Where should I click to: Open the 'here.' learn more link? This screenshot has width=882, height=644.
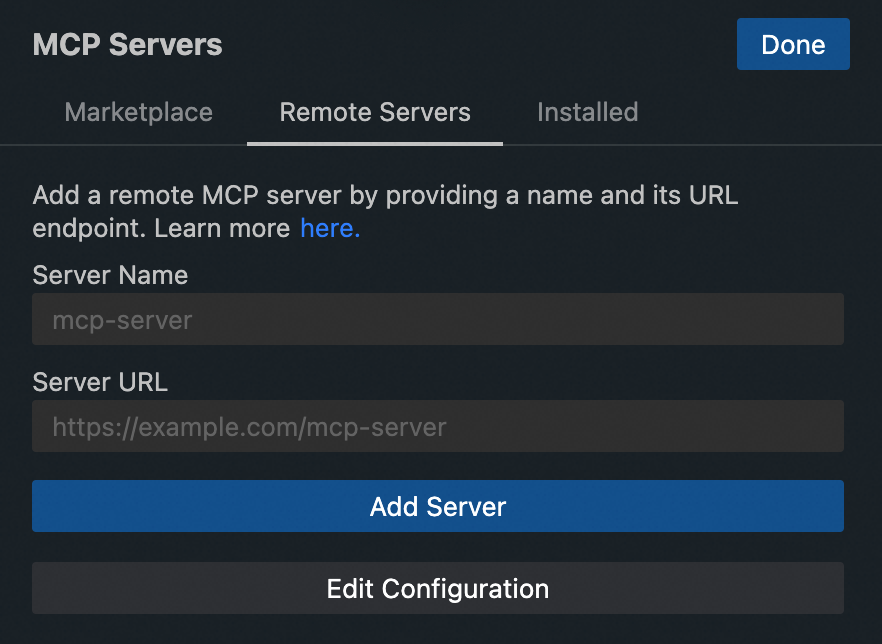coord(330,228)
